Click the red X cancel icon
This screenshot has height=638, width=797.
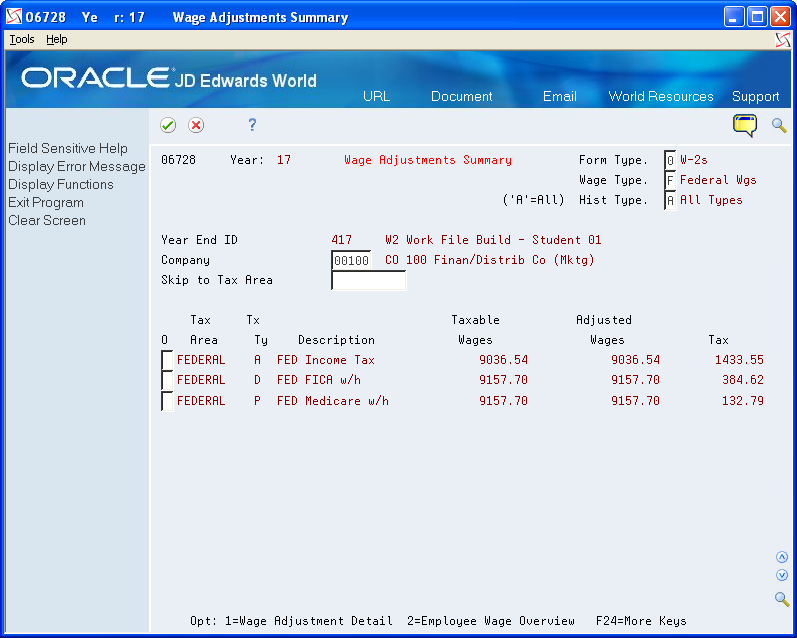pos(196,125)
